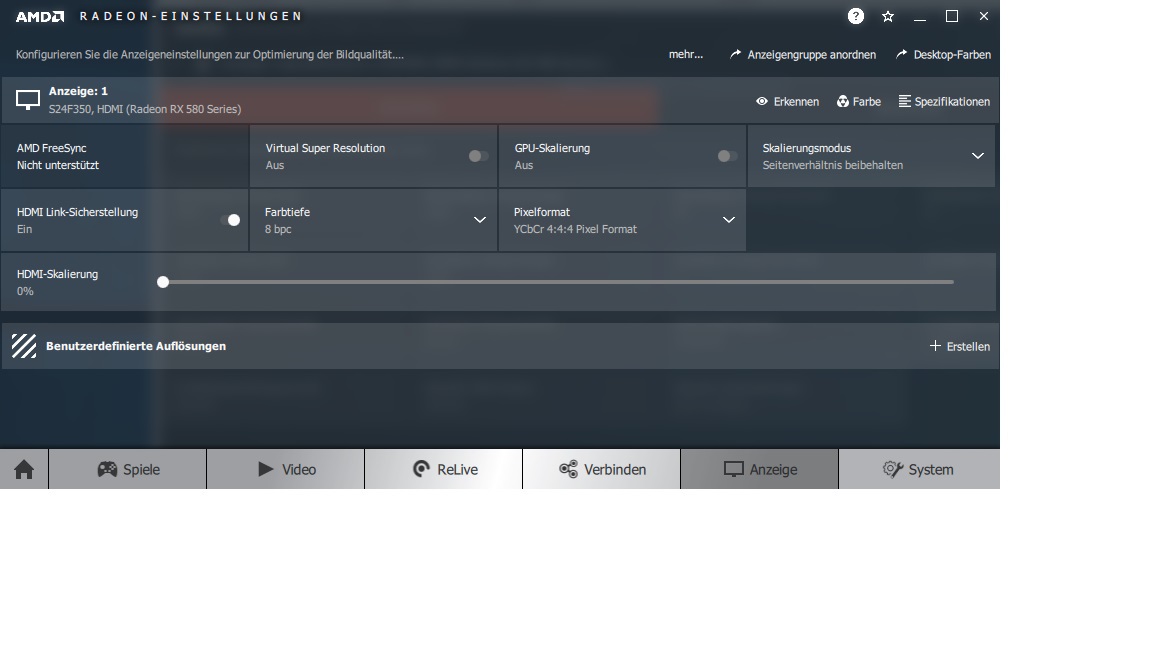The height and width of the screenshot is (648, 1152).
Task: Open the Pixelformat dropdown
Action: pos(729,220)
